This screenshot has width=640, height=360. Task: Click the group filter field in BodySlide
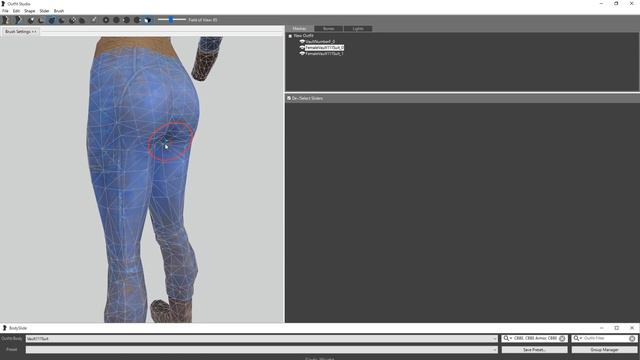(x=535, y=338)
